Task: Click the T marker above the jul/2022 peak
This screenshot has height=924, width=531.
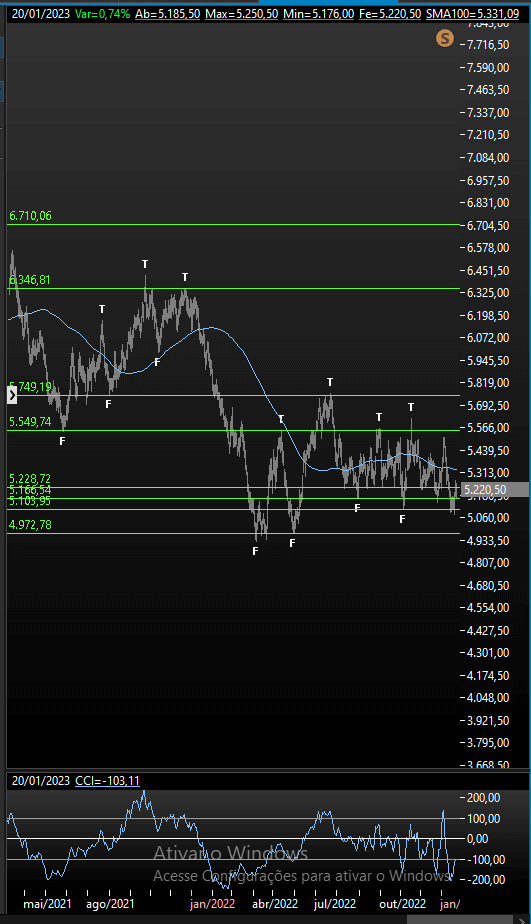Action: click(x=330, y=382)
